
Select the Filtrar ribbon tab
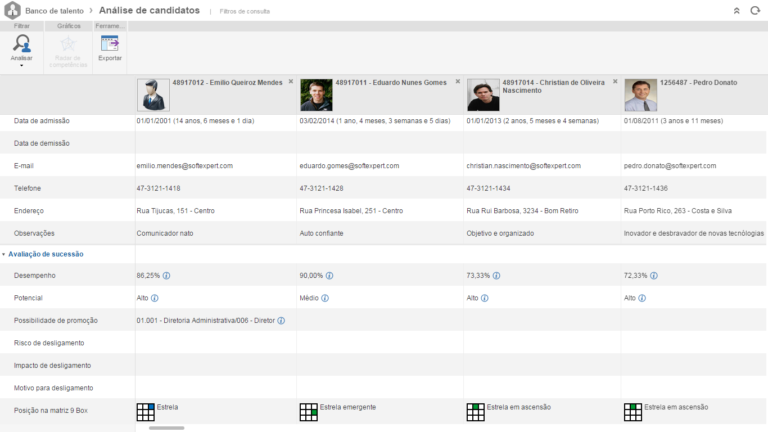pyautogui.click(x=21, y=25)
